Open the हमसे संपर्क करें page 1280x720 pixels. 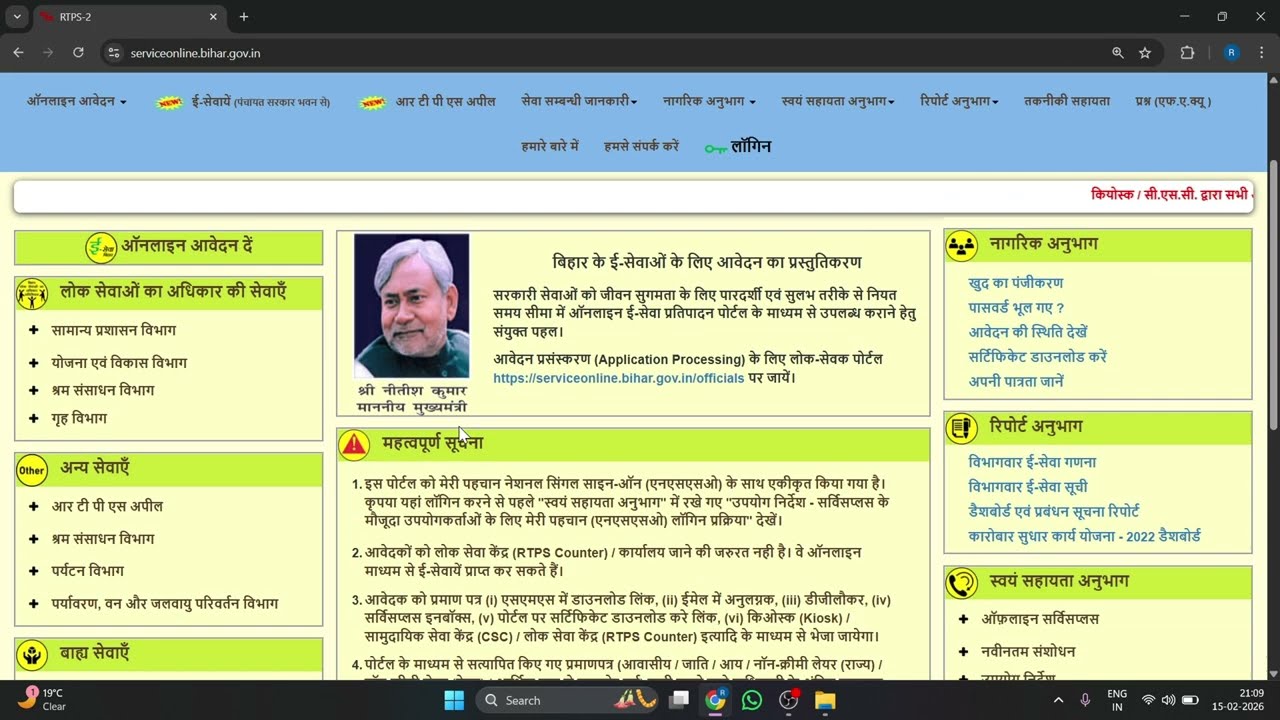click(x=641, y=146)
